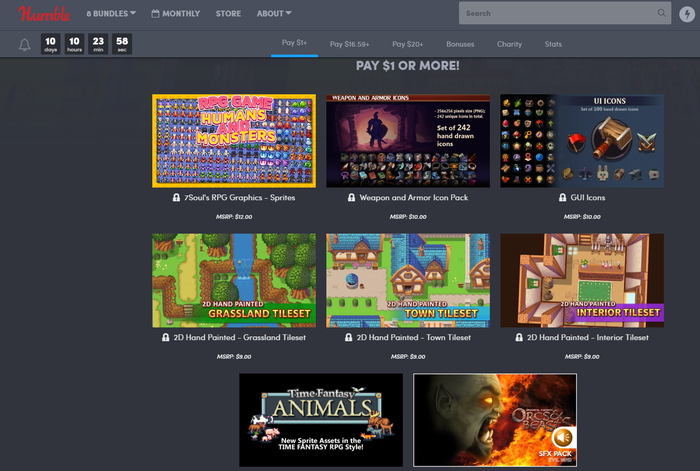The image size is (700, 471).
Task: Click into the Search field
Action: (555, 14)
